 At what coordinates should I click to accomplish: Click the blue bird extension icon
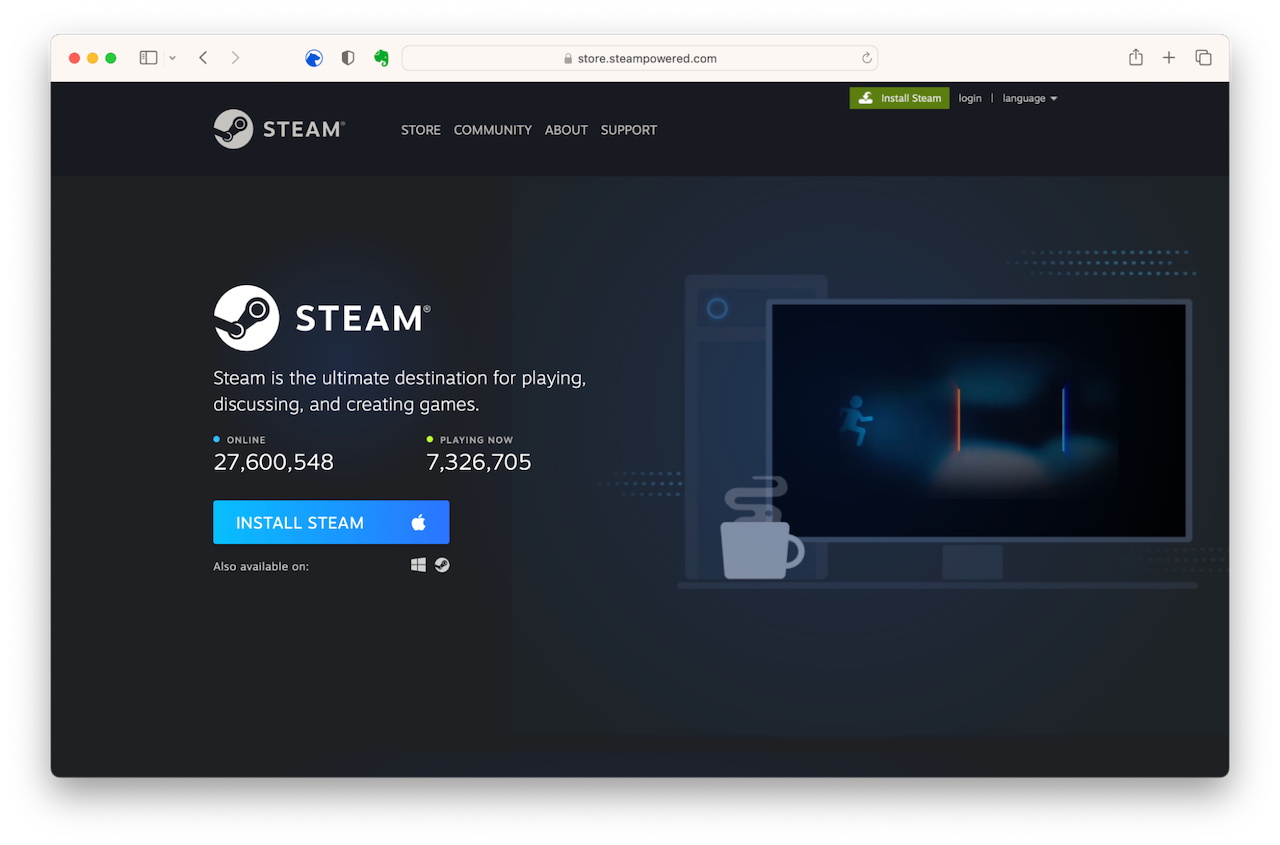[x=314, y=58]
